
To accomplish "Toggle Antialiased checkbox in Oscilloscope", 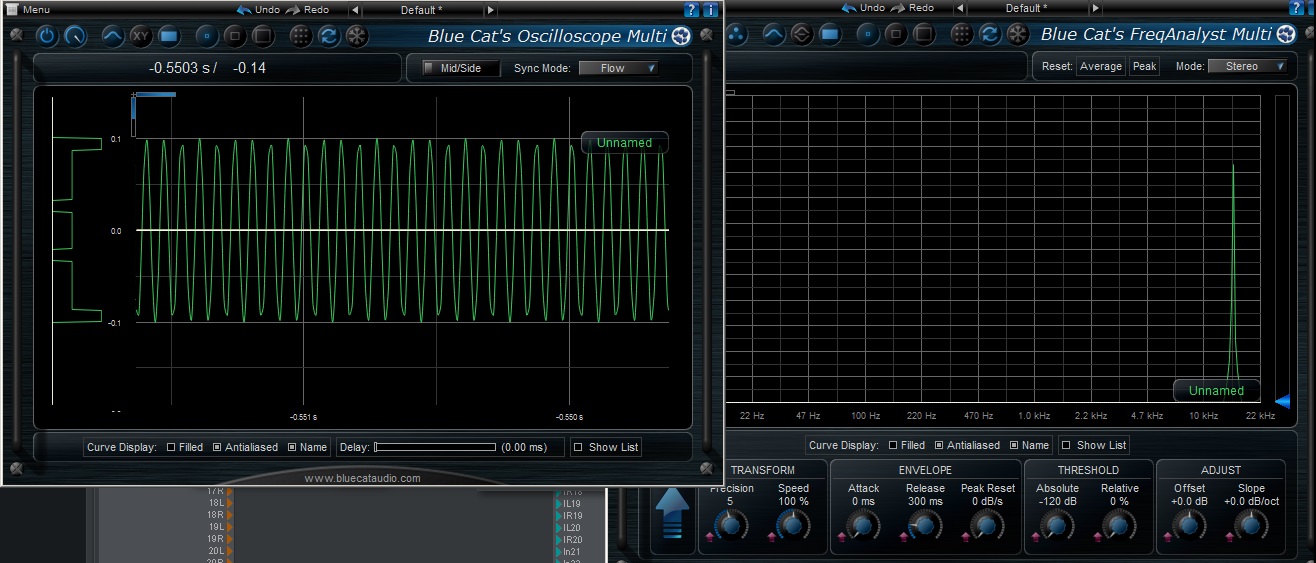I will 217,447.
